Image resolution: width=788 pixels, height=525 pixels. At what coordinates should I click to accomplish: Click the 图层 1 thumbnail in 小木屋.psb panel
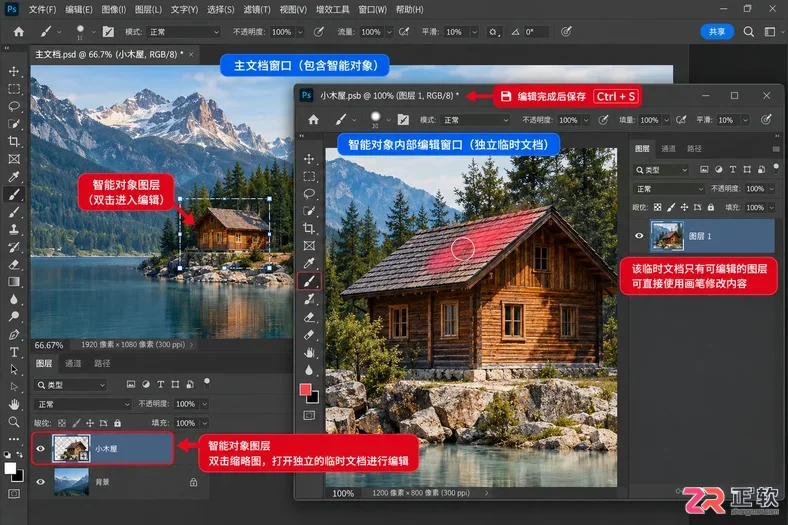[667, 236]
